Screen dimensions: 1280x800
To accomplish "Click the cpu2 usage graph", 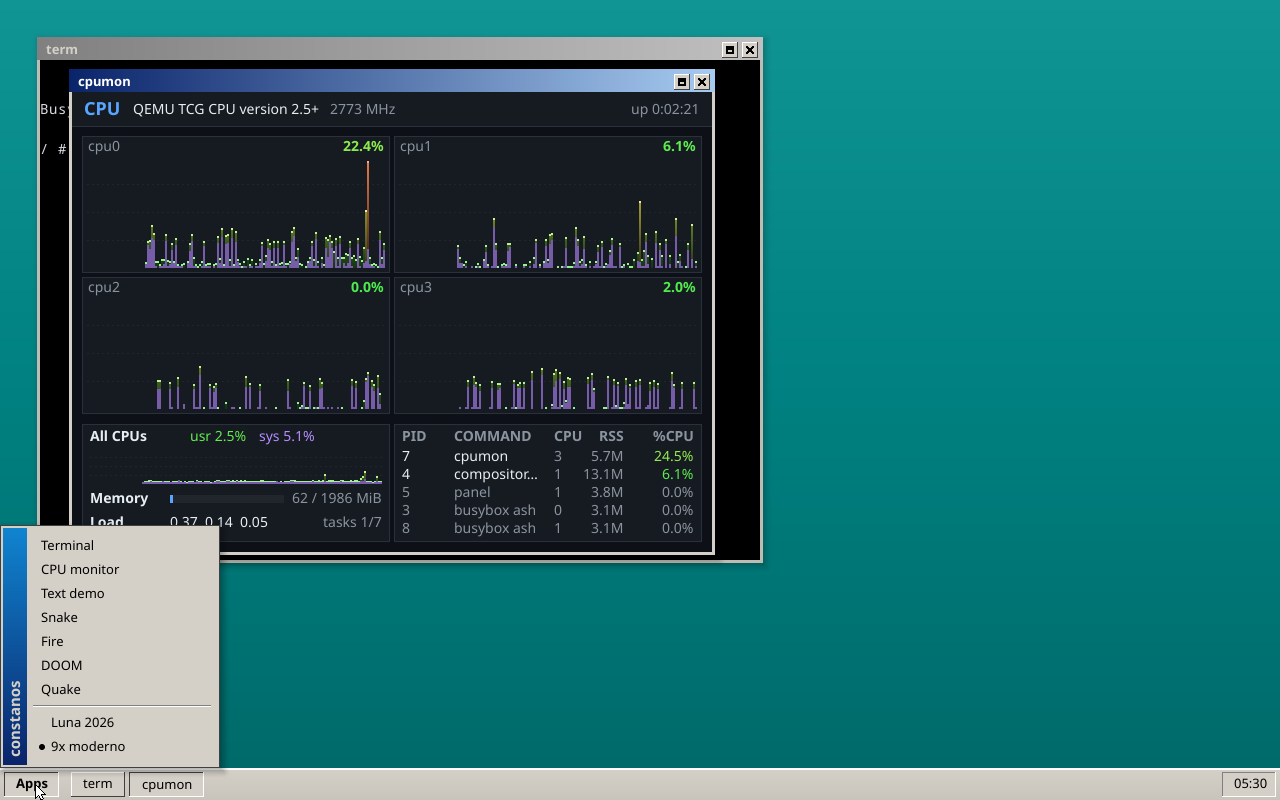I will pyautogui.click(x=236, y=346).
